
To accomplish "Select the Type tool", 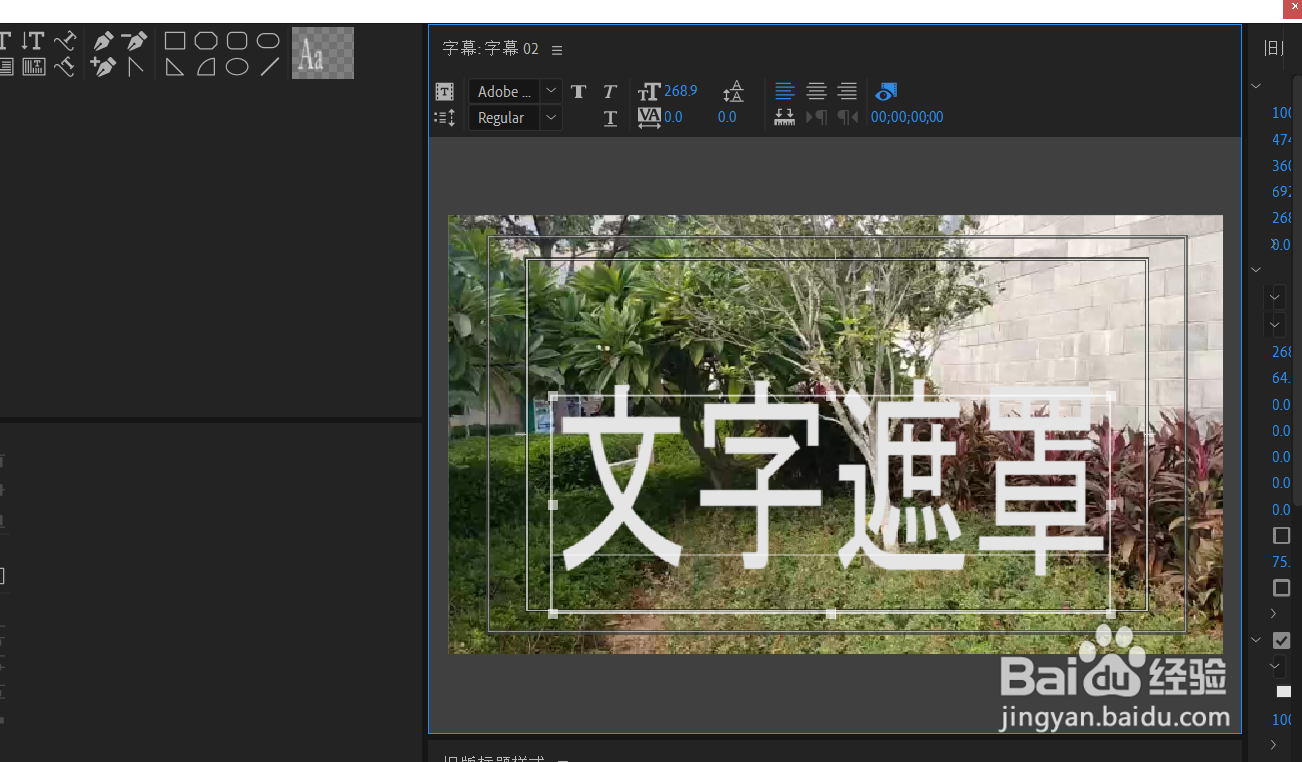I will click(6, 40).
